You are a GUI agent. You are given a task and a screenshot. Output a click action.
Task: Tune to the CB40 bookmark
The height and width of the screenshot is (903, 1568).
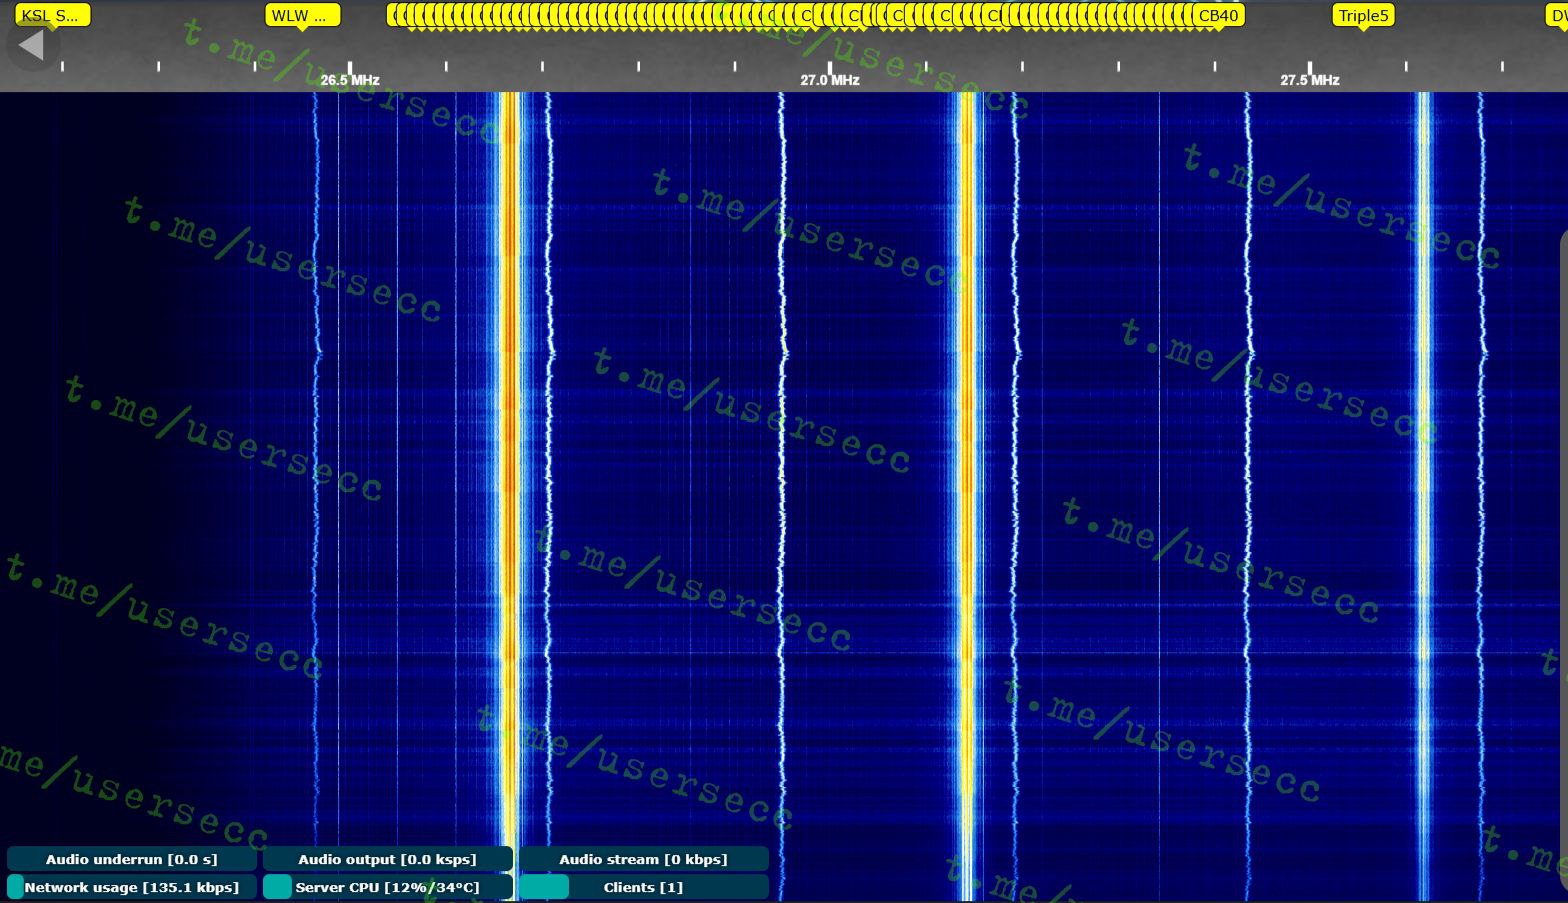pyautogui.click(x=1217, y=15)
